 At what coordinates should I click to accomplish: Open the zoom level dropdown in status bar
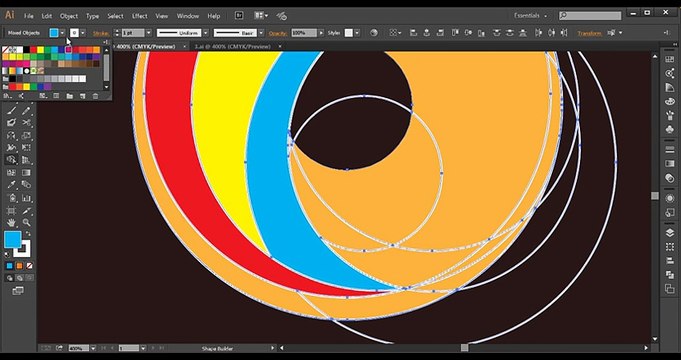[93, 348]
